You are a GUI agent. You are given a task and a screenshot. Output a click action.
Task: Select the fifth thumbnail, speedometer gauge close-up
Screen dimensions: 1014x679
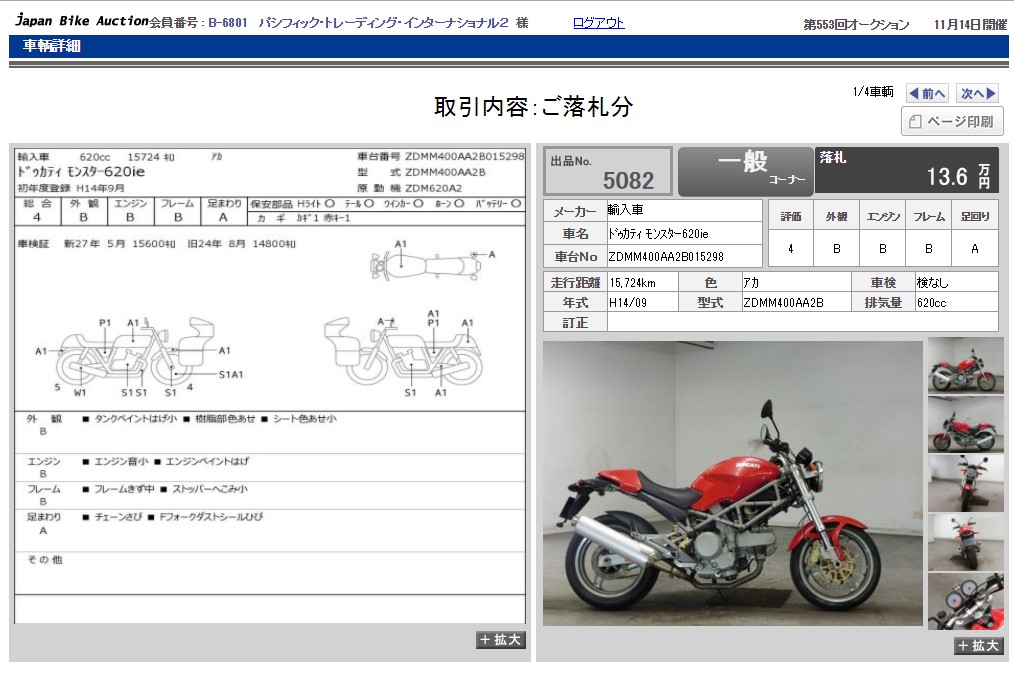[965, 601]
